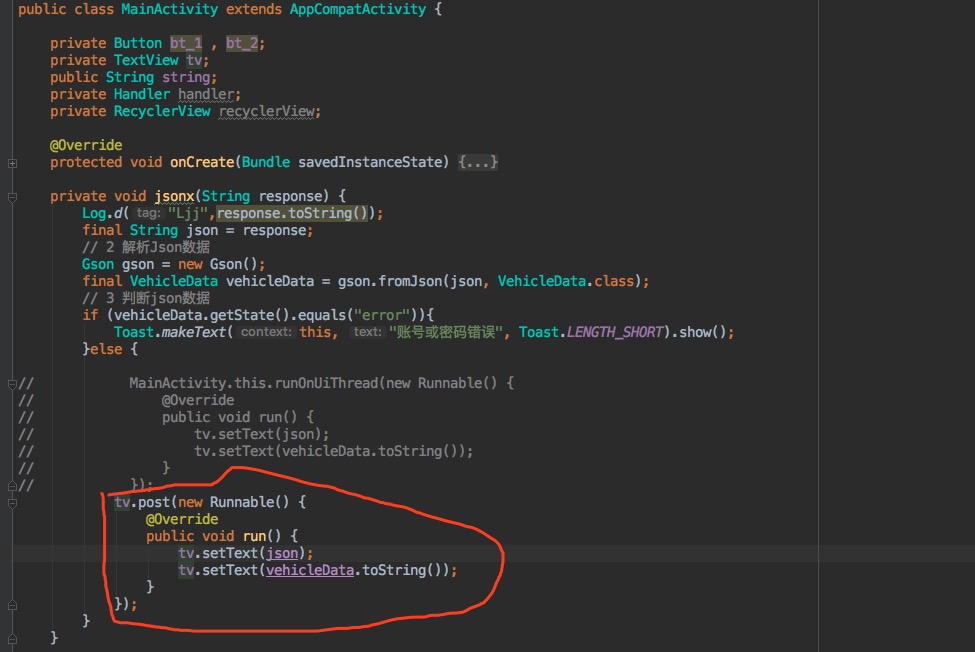Click the recyclerView field declaration name
The image size is (975, 652).
point(268,111)
